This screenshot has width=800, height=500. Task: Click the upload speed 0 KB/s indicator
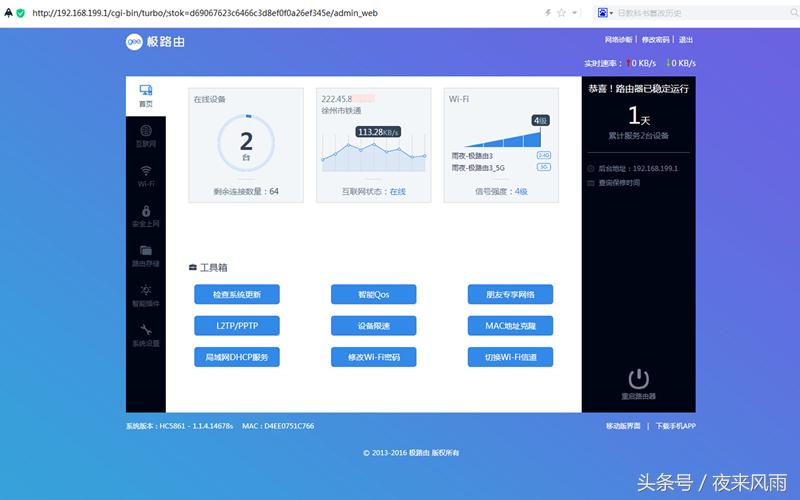pyautogui.click(x=641, y=63)
